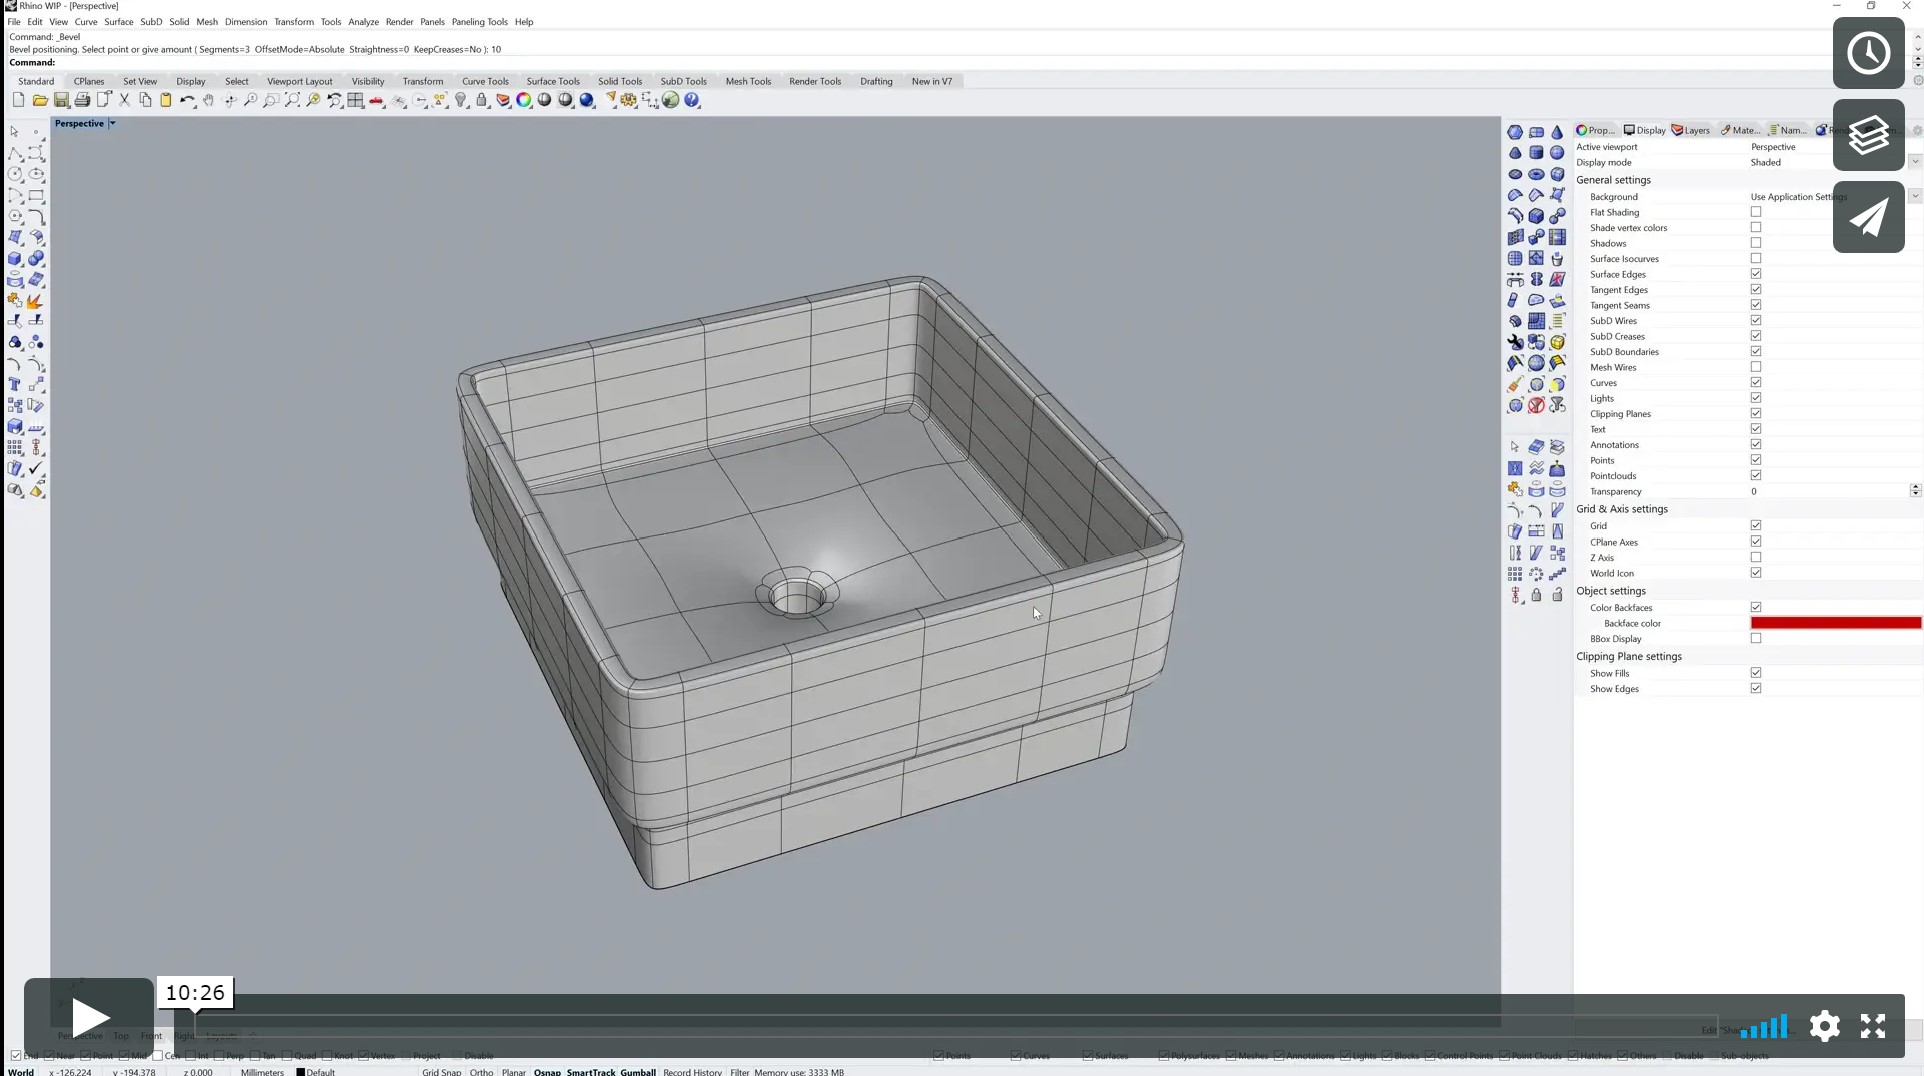
Task: Click the Open file folder icon
Action: pyautogui.click(x=40, y=100)
